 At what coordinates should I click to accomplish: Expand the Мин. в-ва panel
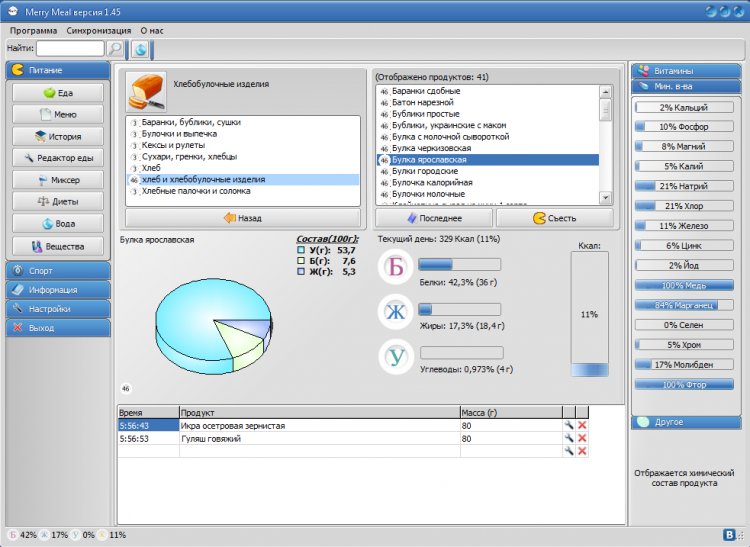click(686, 87)
